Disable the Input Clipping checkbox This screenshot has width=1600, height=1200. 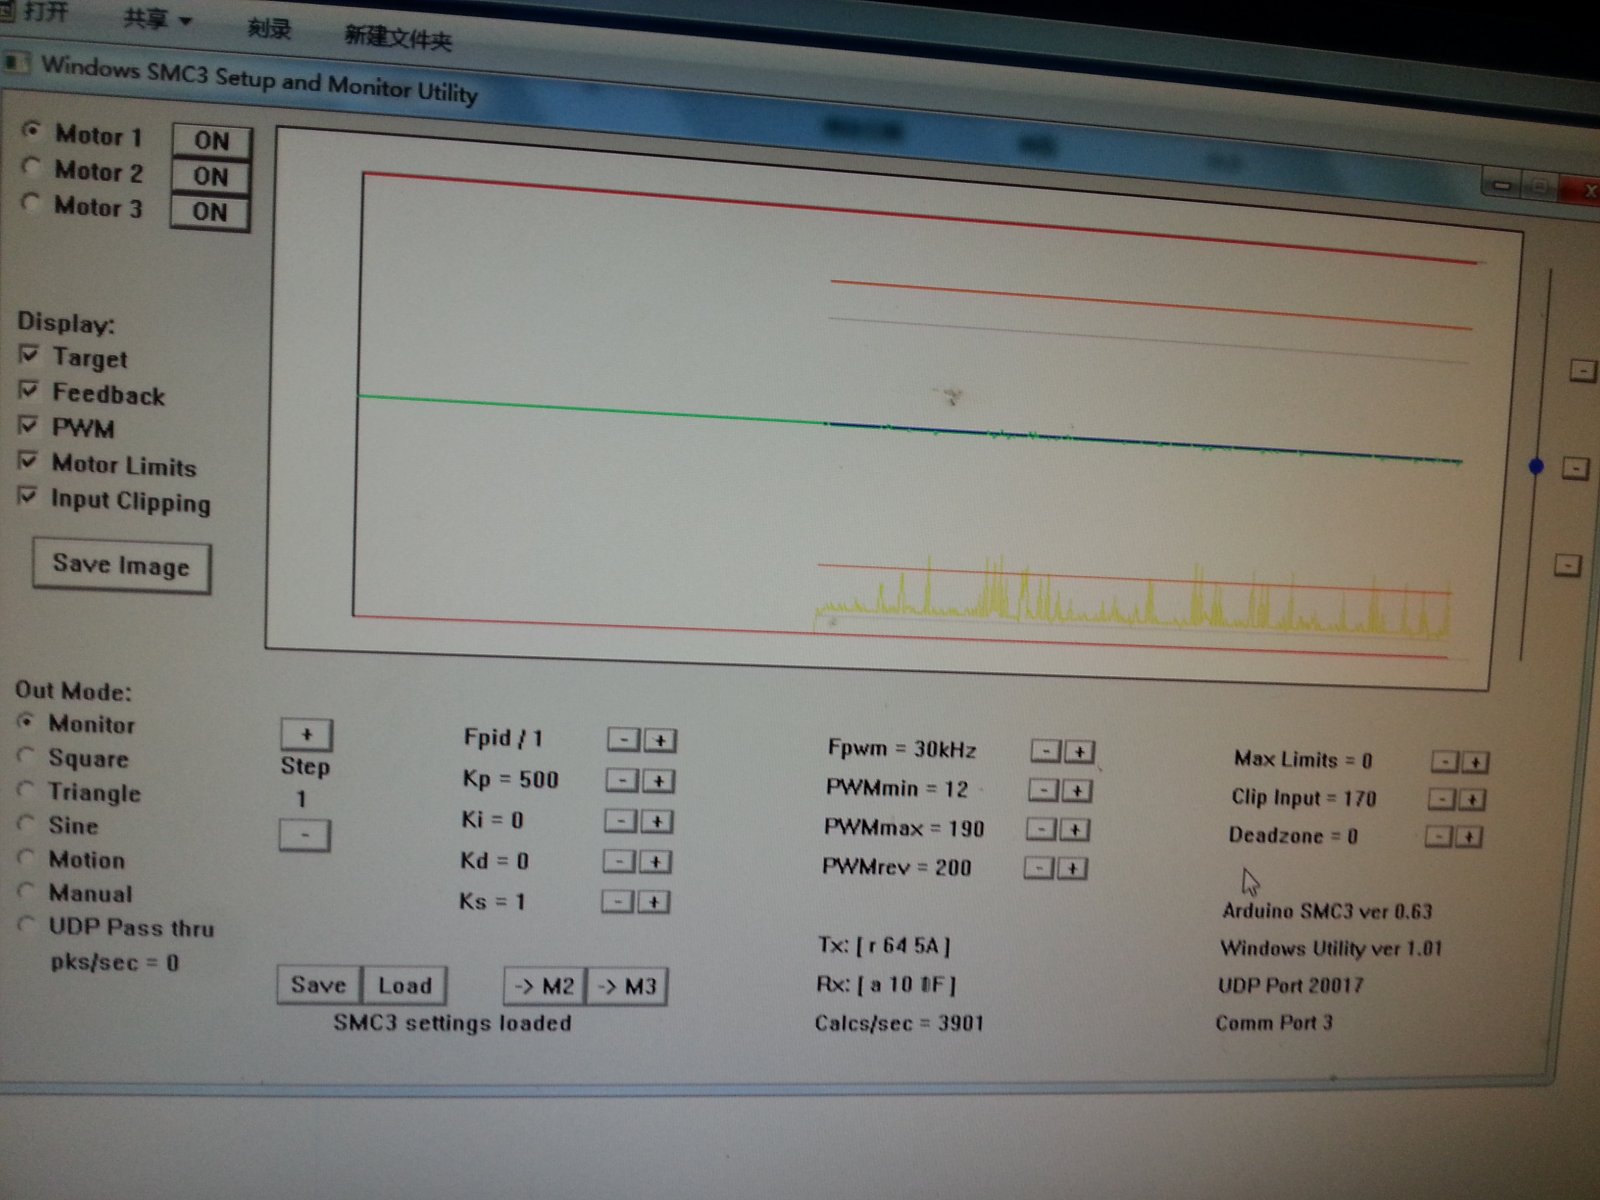[27, 496]
